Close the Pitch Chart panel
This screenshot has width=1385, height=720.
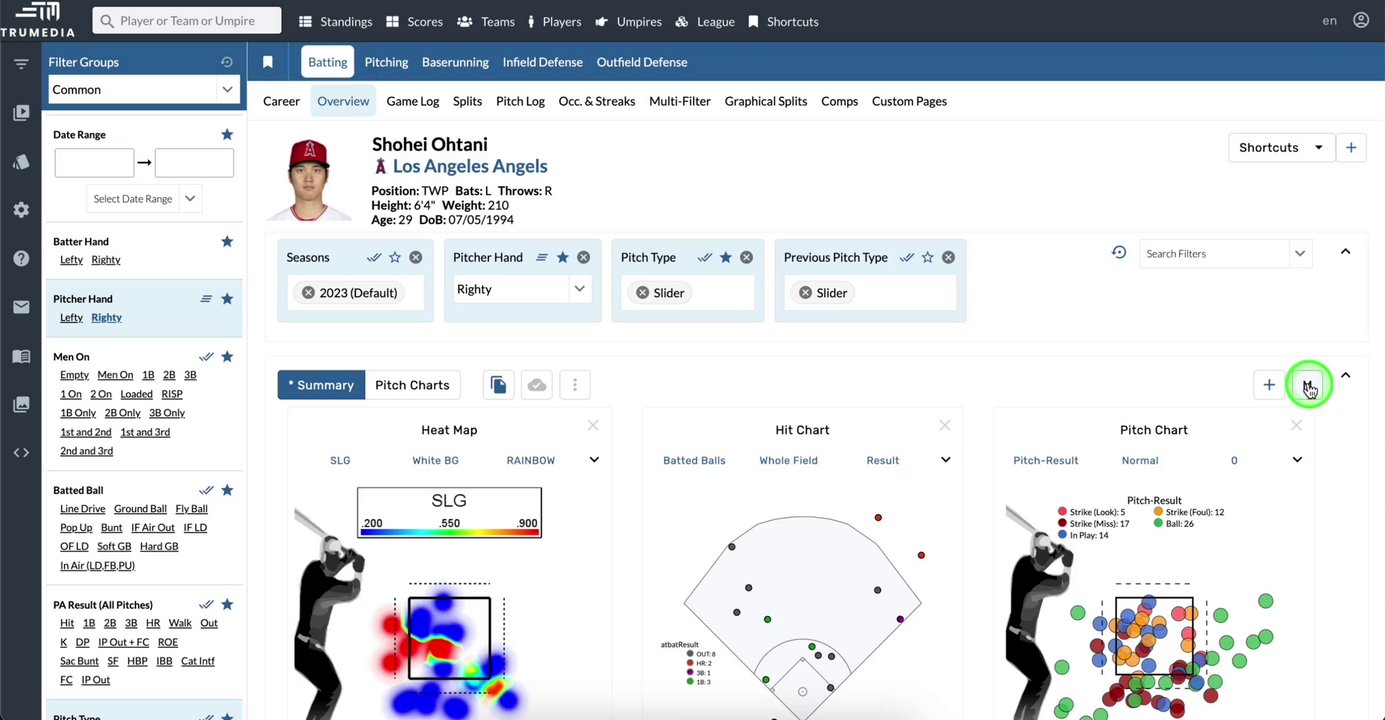1296,425
